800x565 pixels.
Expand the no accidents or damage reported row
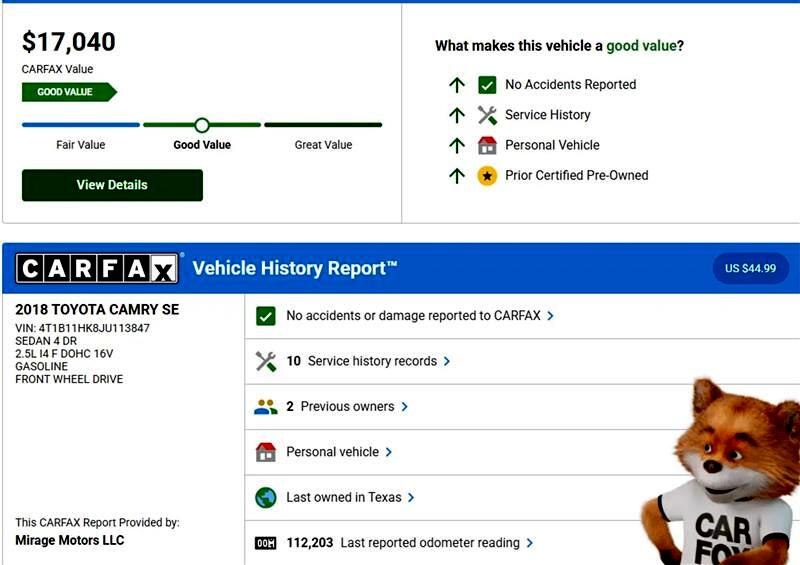tap(420, 316)
